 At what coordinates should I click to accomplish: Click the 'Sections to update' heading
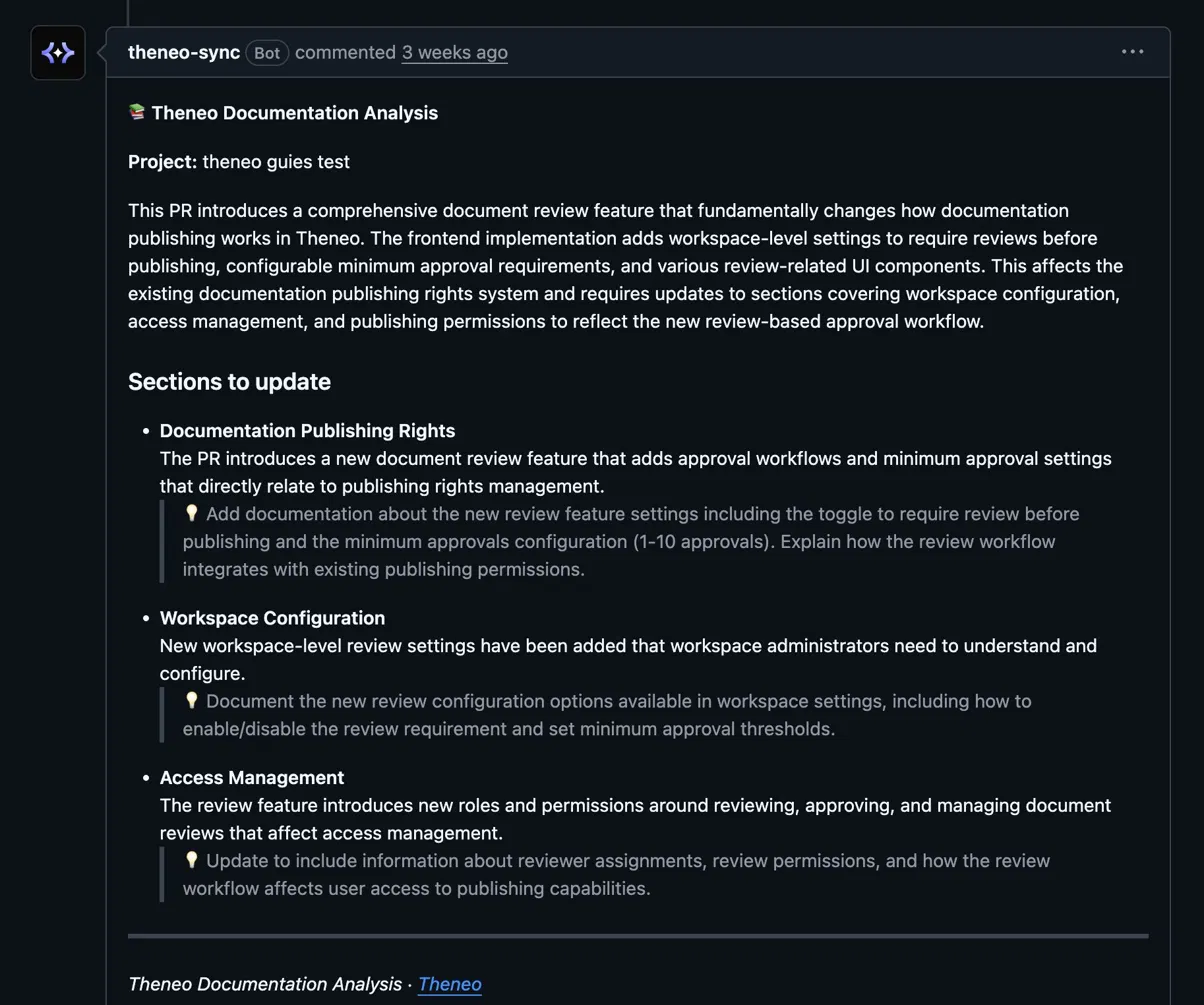(x=229, y=382)
